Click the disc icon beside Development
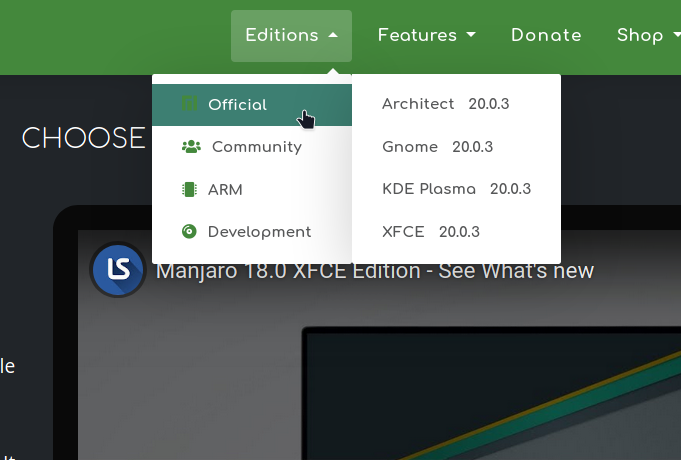Image resolution: width=681 pixels, height=460 pixels. [x=189, y=232]
